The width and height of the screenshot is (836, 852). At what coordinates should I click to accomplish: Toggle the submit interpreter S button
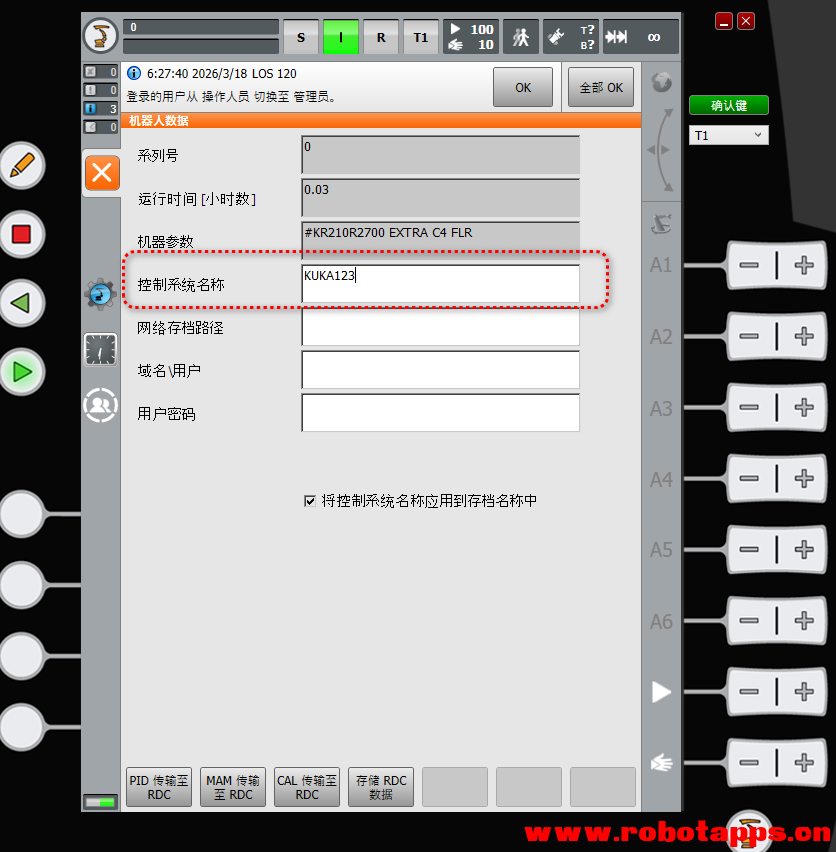click(x=301, y=37)
